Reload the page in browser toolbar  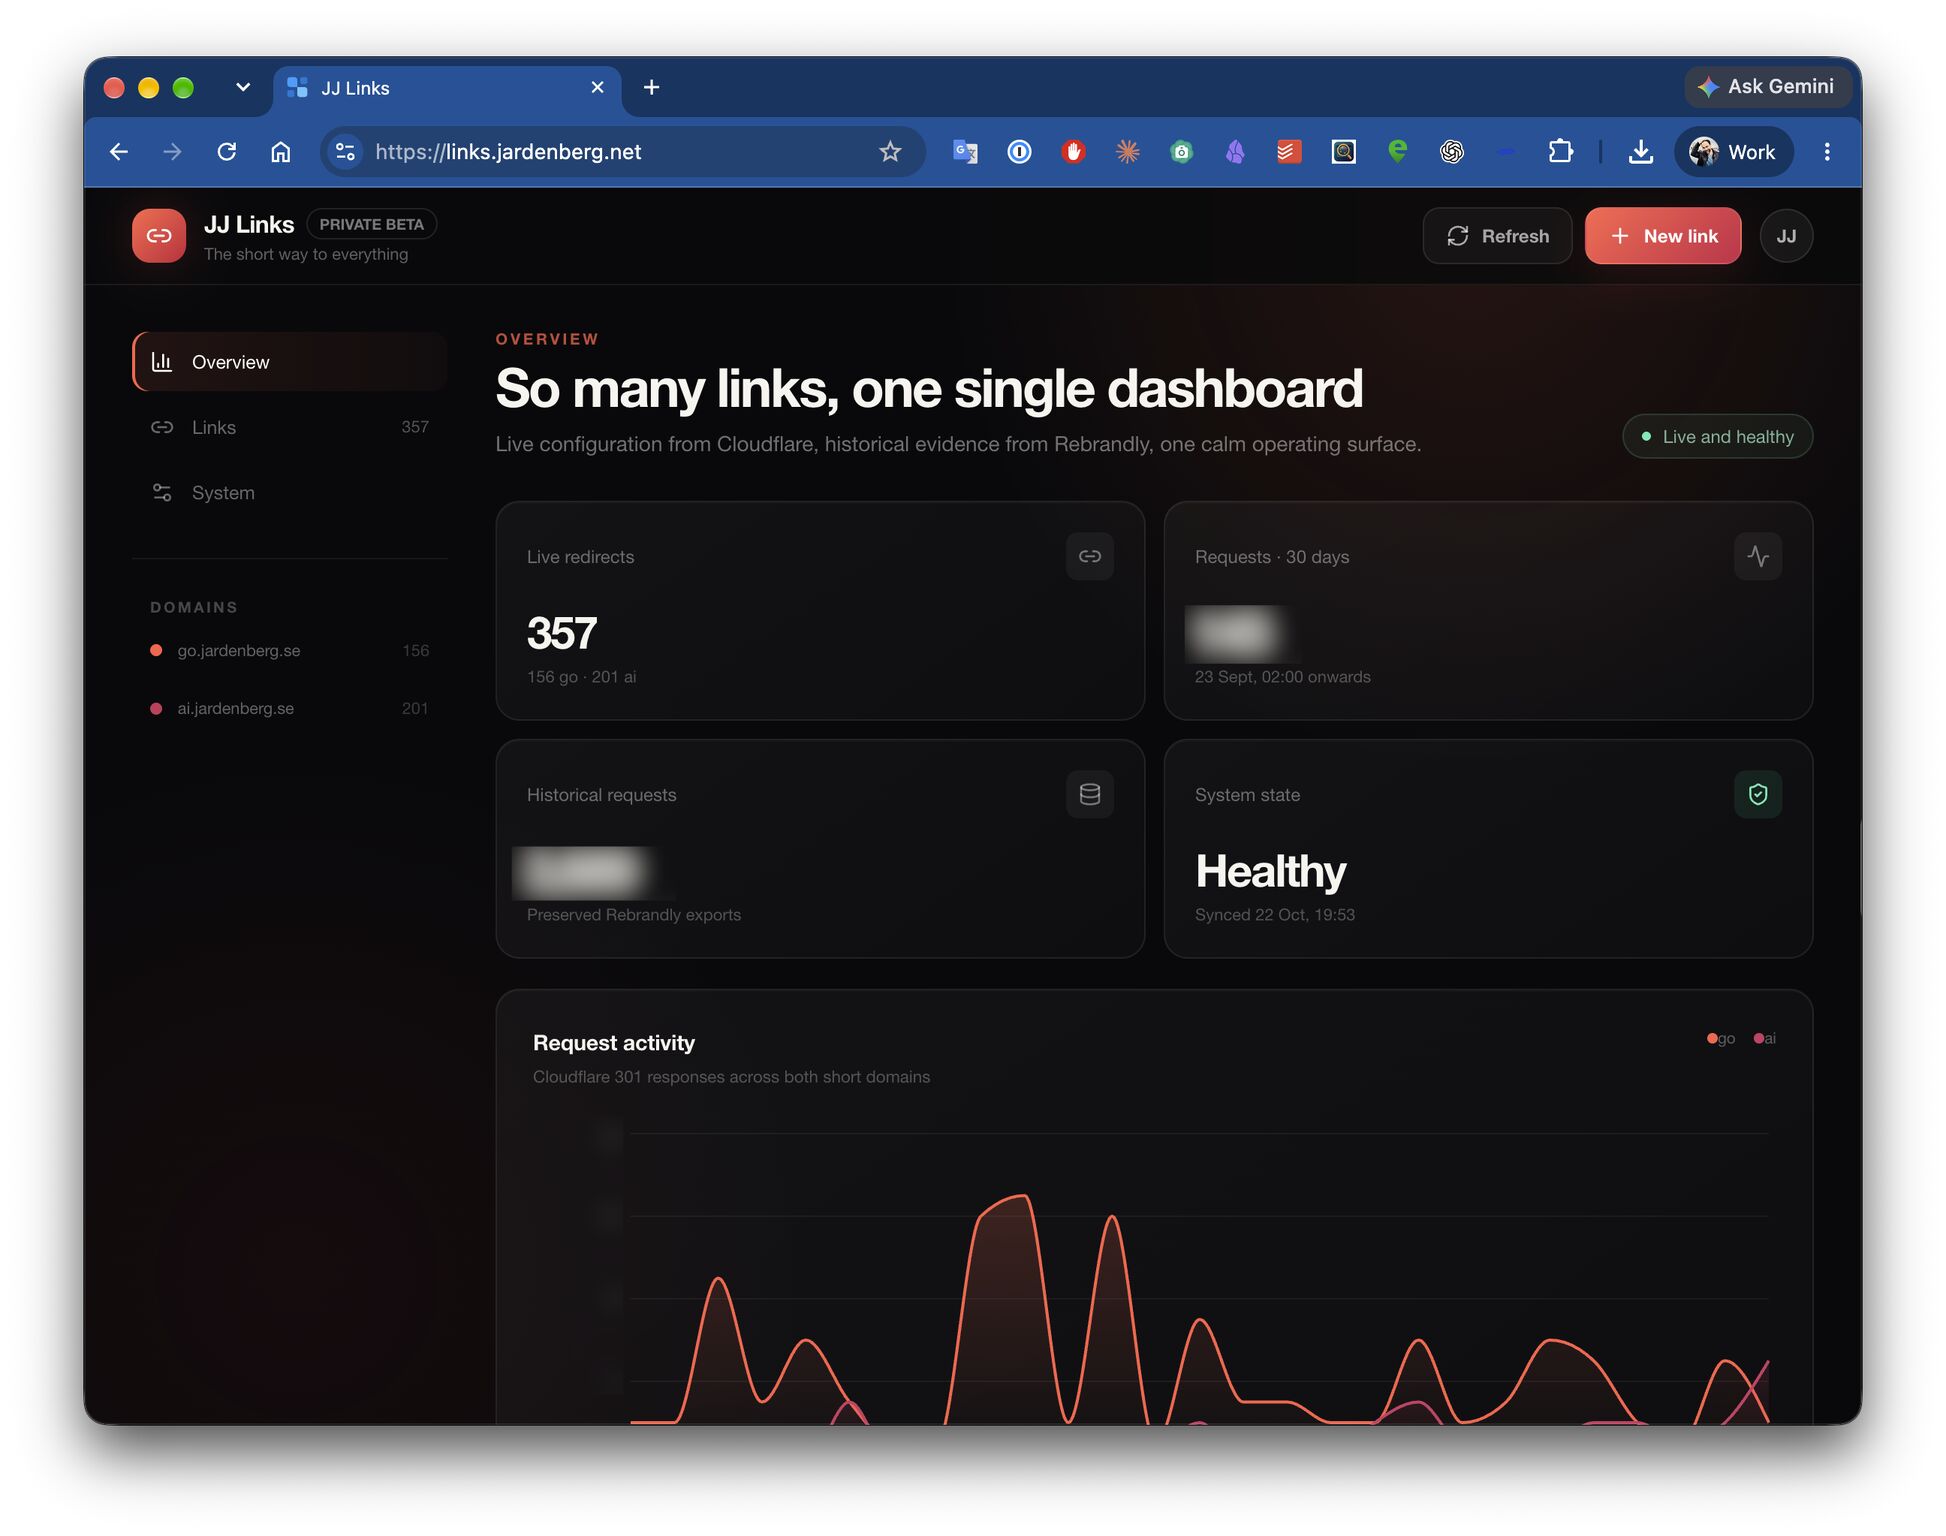click(x=227, y=152)
